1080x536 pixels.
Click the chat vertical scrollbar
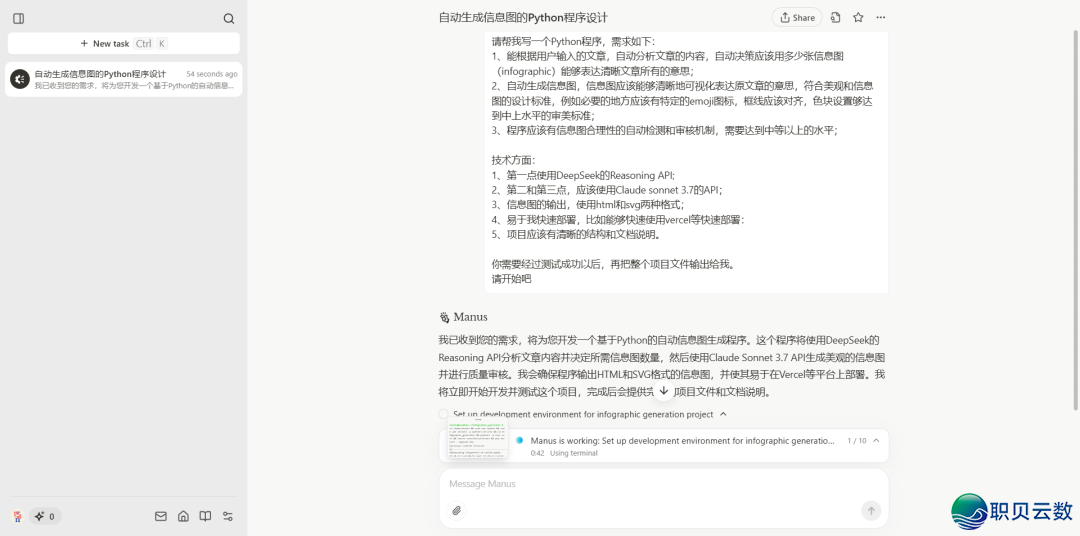coord(1076,220)
